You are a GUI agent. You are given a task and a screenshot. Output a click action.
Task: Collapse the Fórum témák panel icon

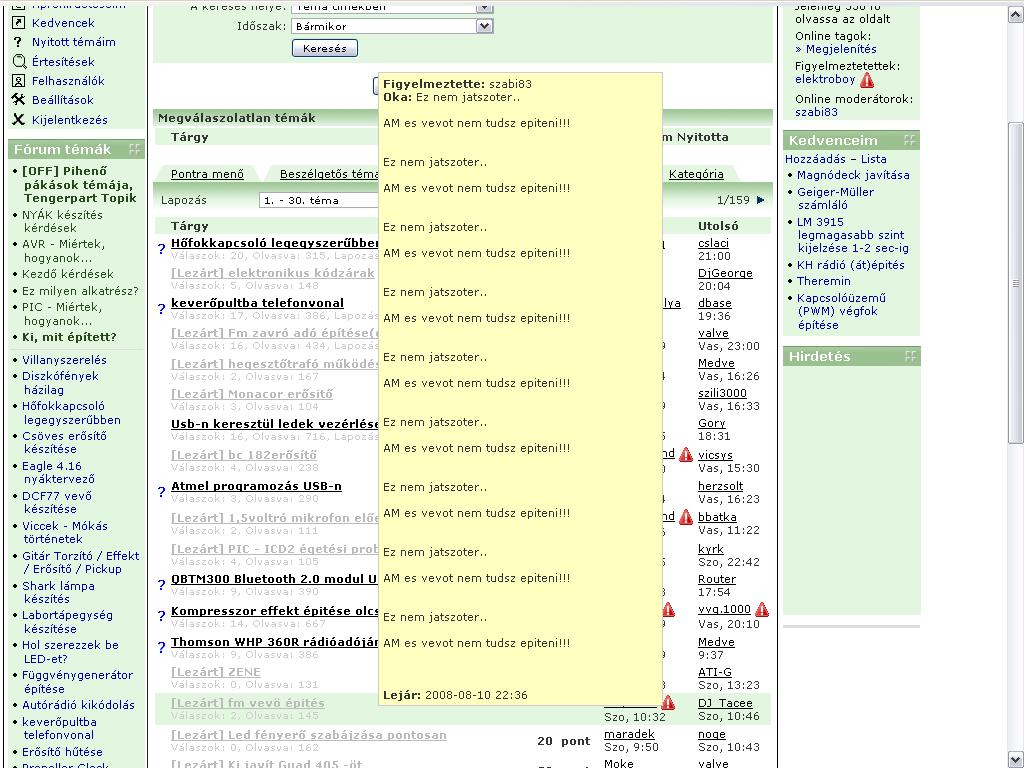click(135, 149)
